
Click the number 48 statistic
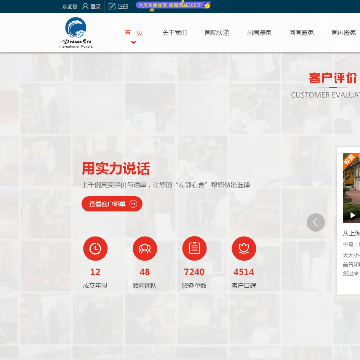(x=145, y=272)
